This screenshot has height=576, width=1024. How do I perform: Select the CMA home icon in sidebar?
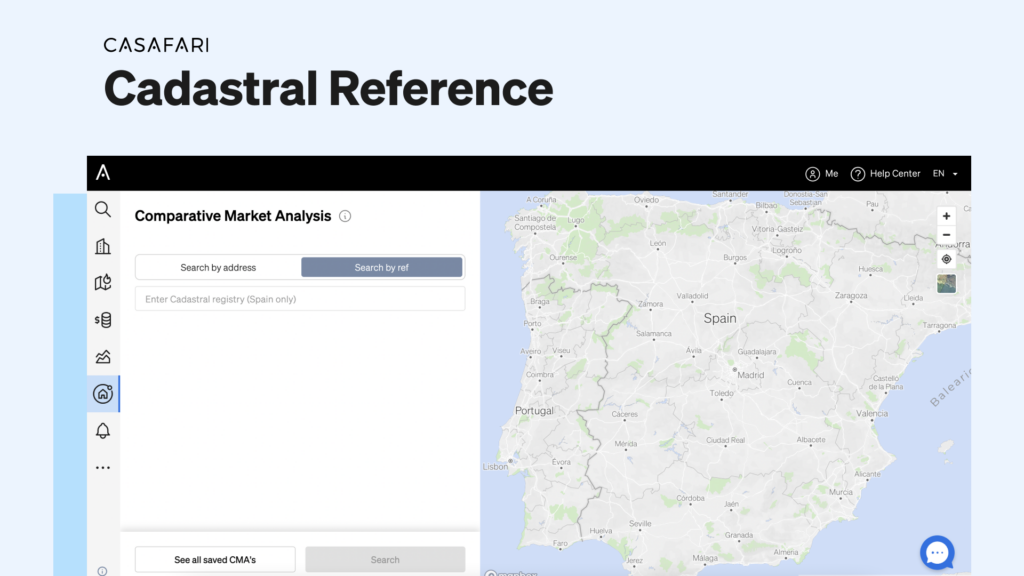coord(102,393)
